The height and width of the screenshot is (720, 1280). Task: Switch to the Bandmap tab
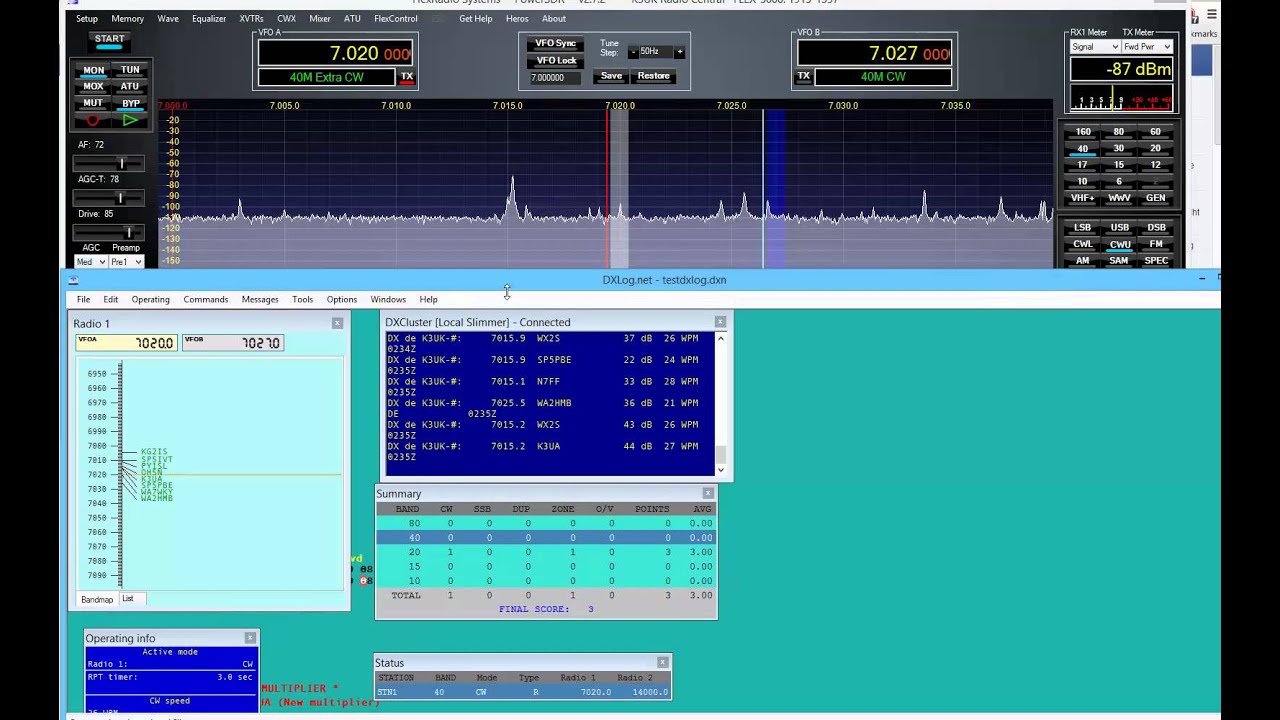pyautogui.click(x=97, y=599)
